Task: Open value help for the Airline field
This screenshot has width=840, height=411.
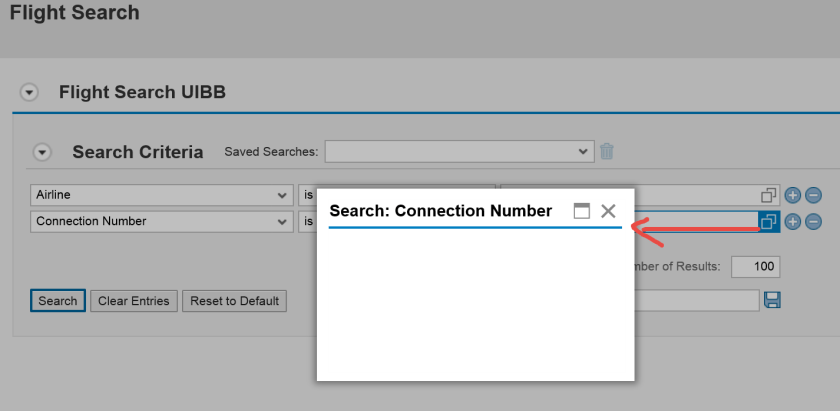Action: [769, 195]
